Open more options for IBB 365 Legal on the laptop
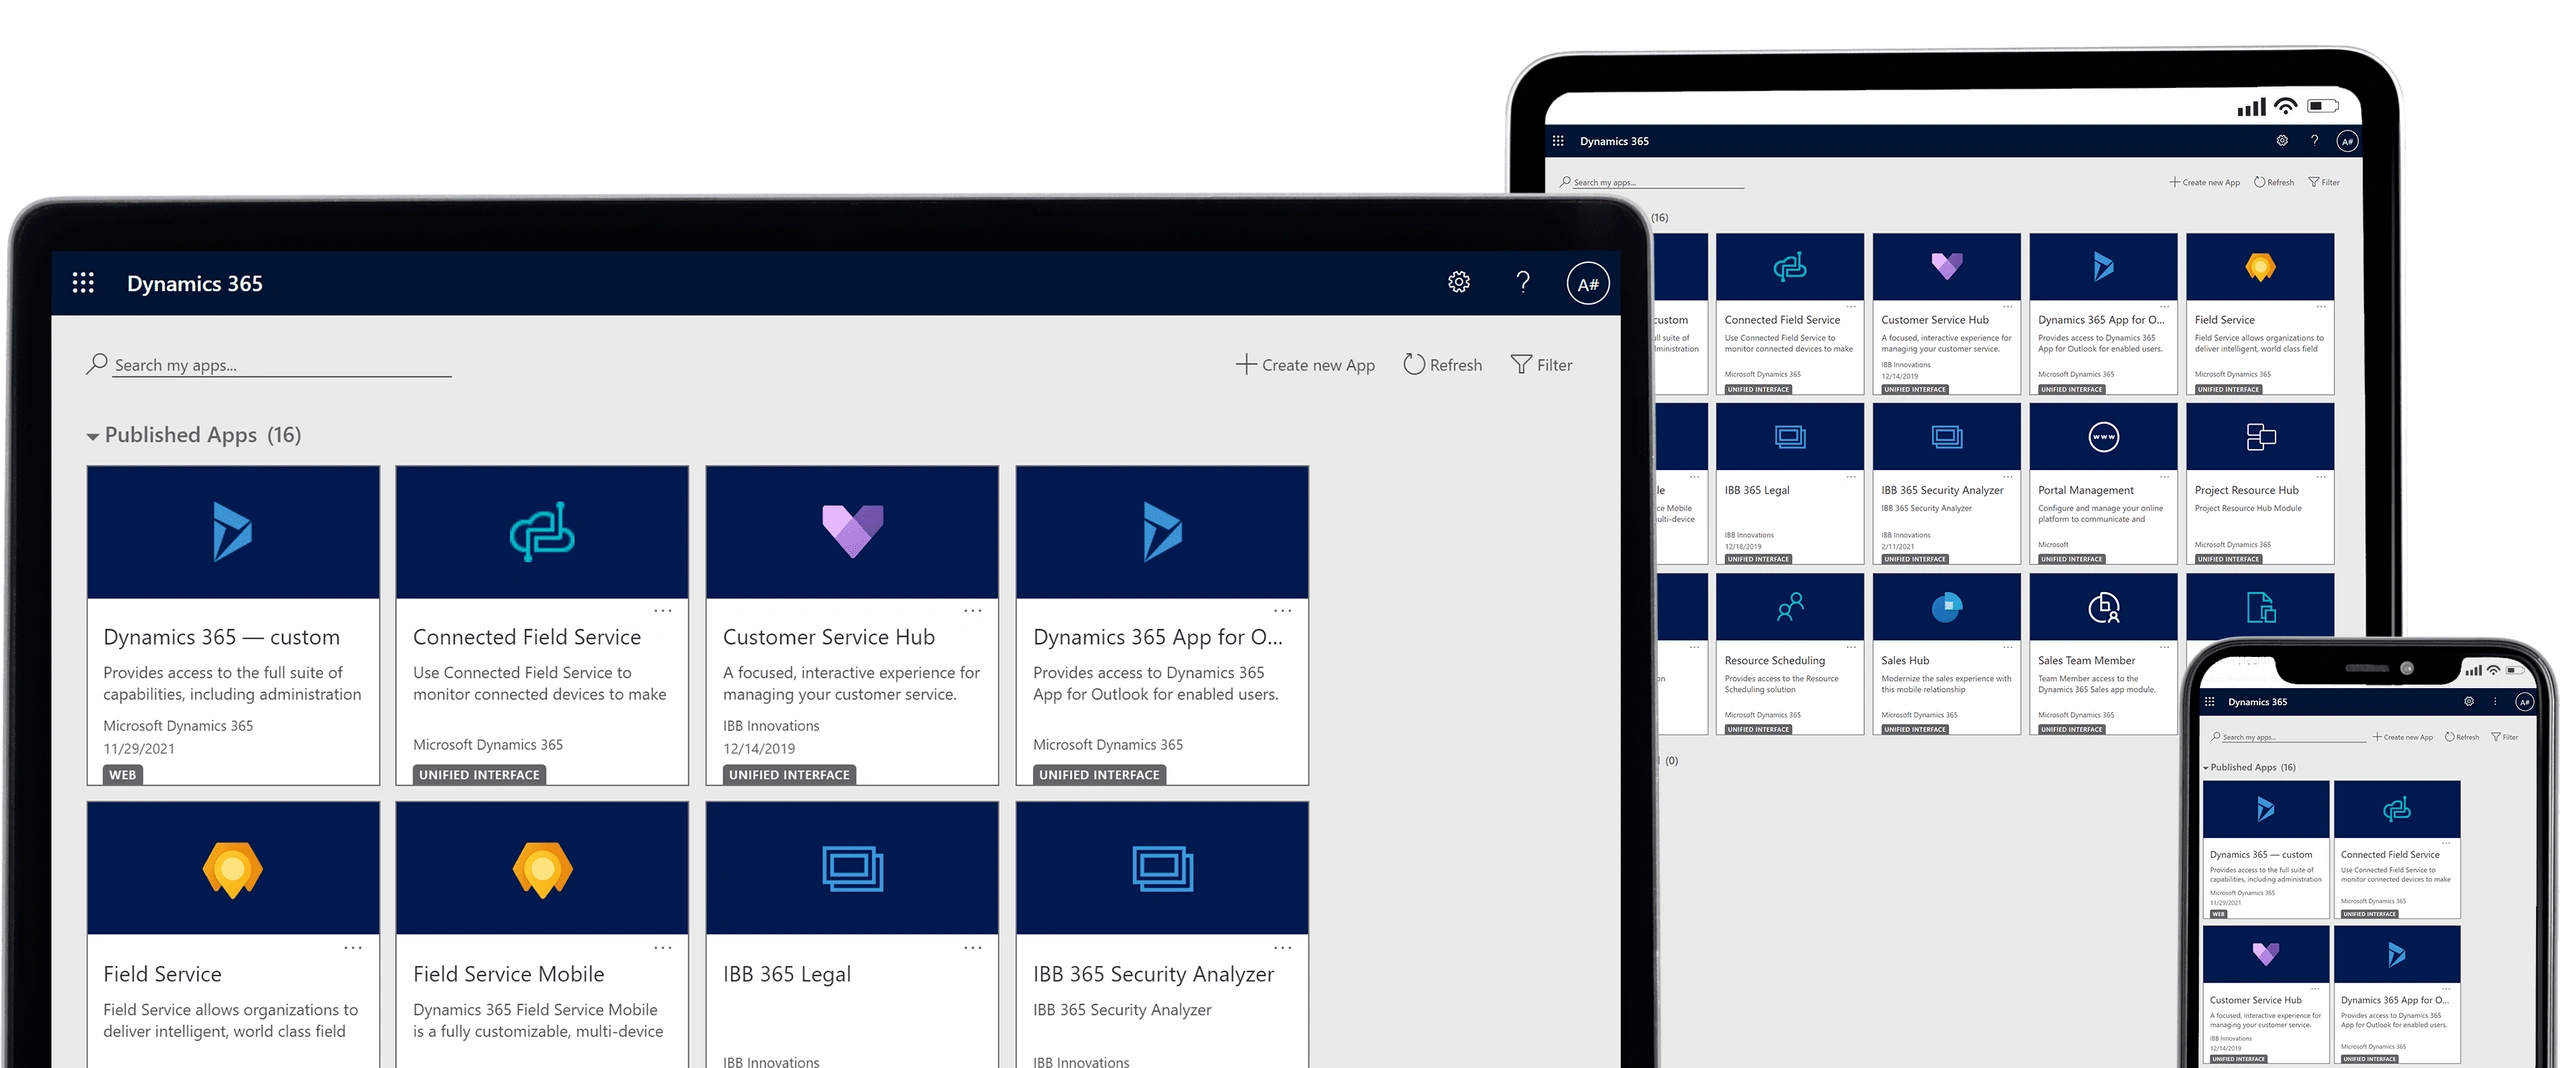The height and width of the screenshot is (1068, 2560). coord(973,947)
